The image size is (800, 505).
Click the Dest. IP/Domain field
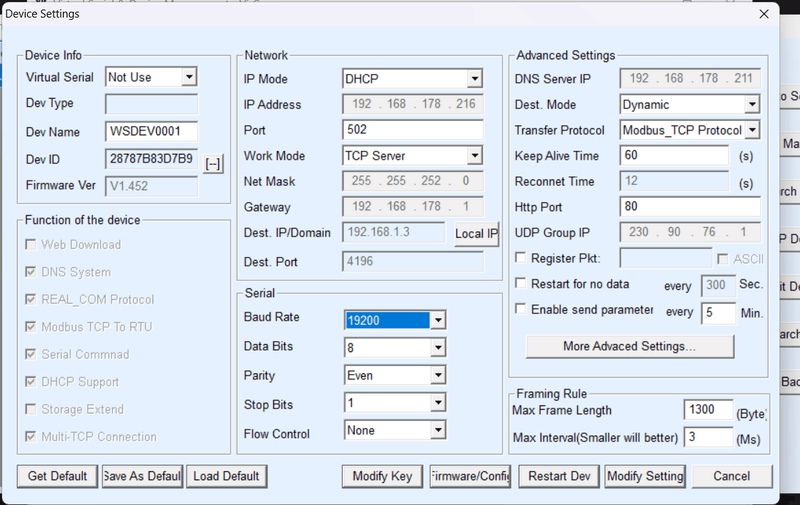click(x=394, y=232)
